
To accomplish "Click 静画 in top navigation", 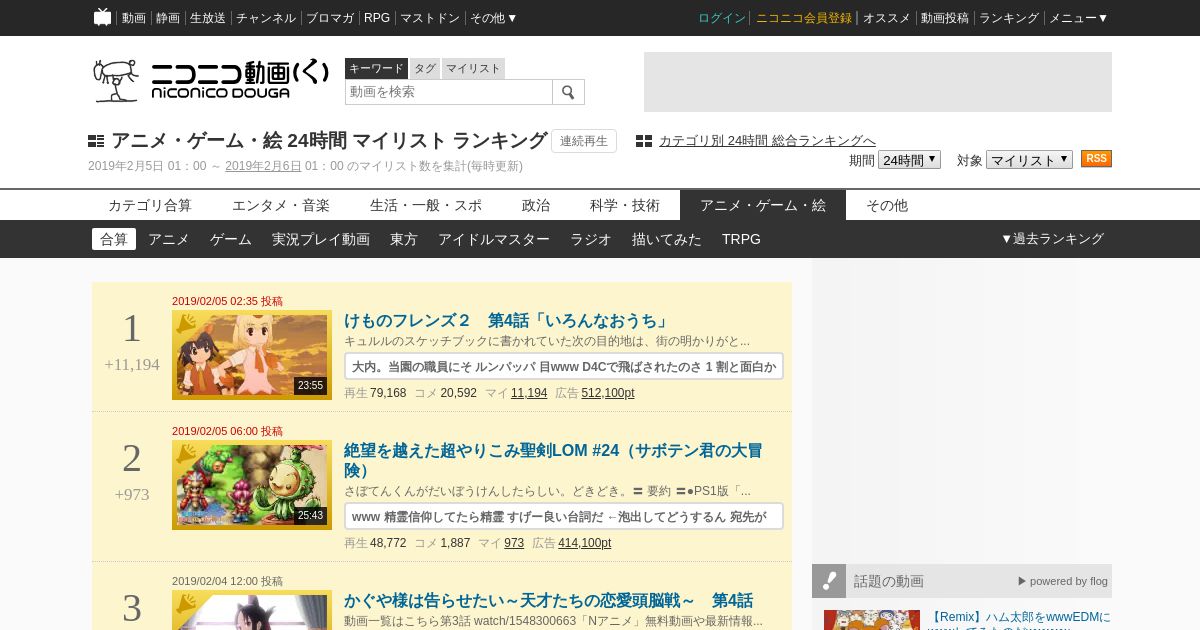I will click(168, 18).
